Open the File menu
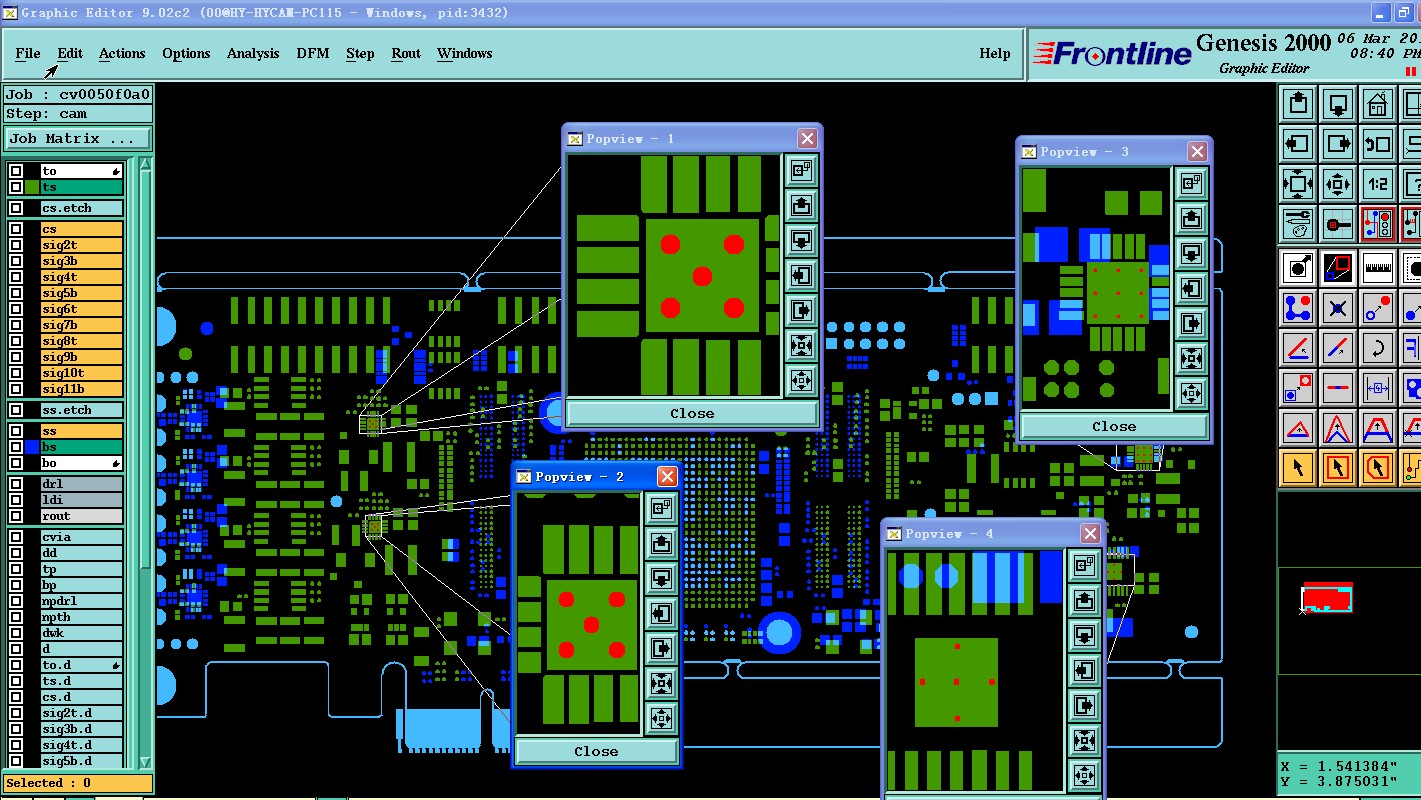The width and height of the screenshot is (1421, 800). tap(28, 53)
